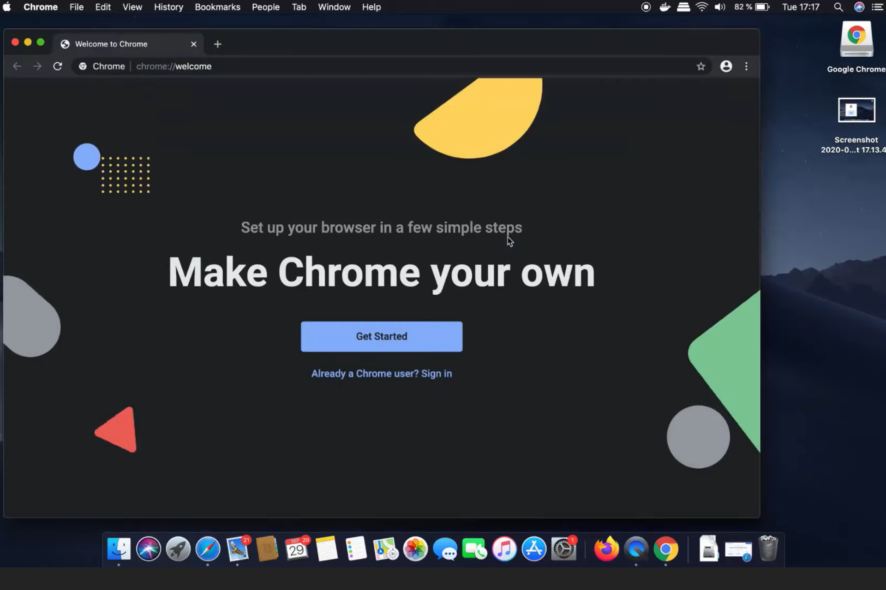Open Chrome's three-dot menu

click(x=746, y=66)
